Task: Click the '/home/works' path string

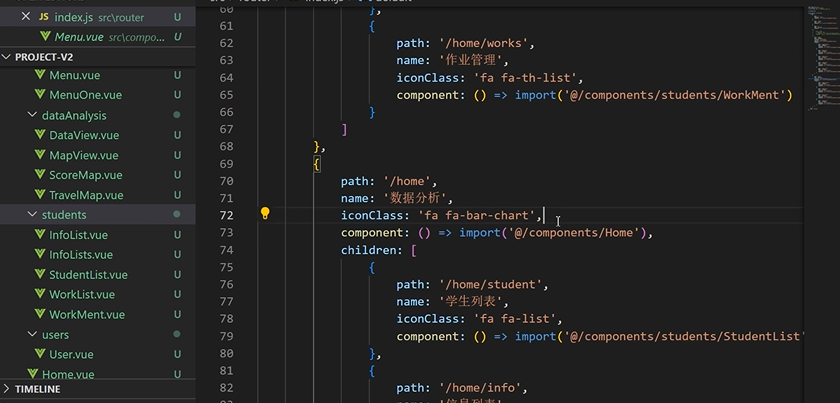Action: pyautogui.click(x=484, y=43)
